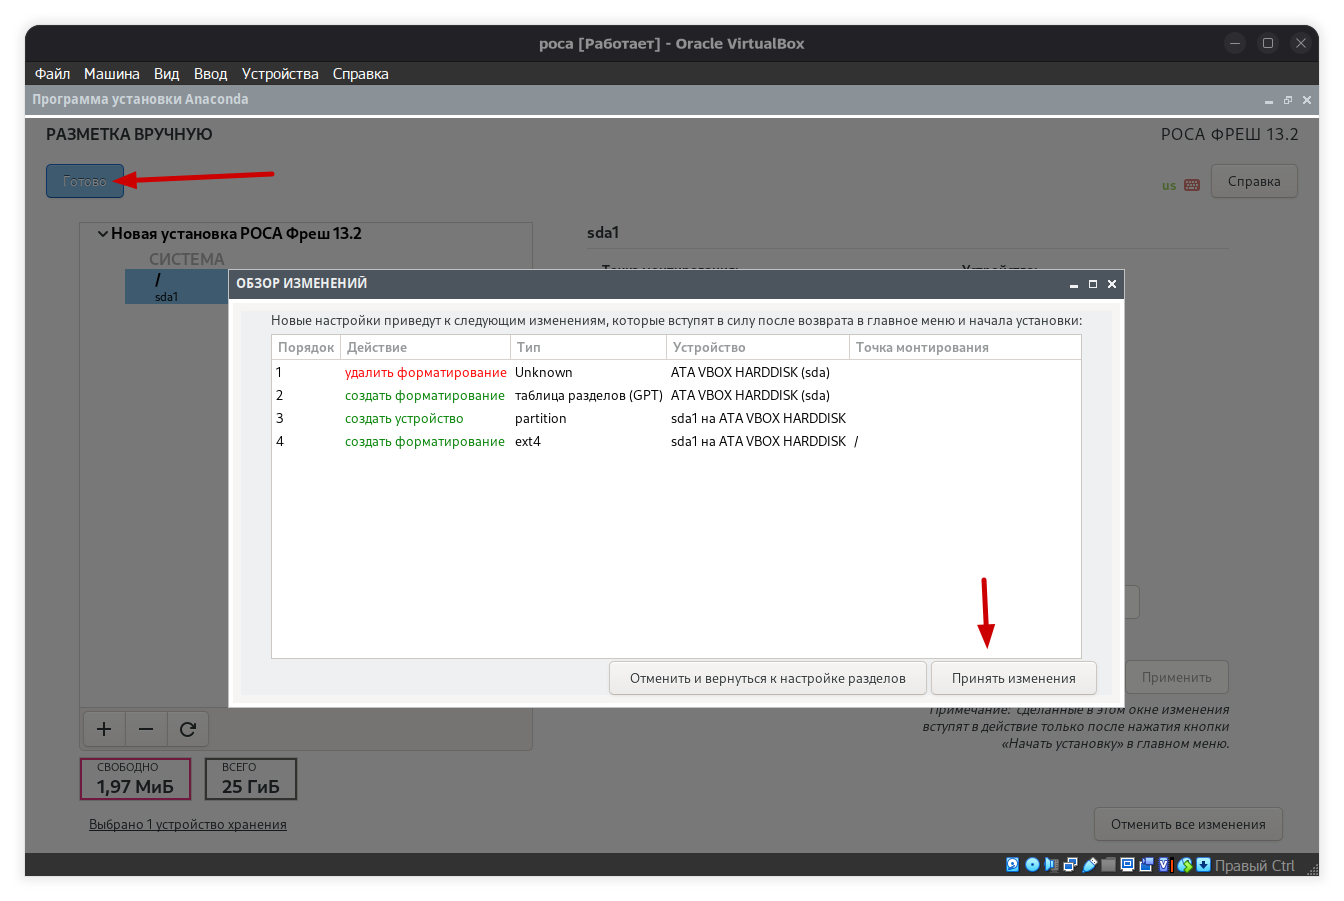1344x901 pixels.
Task: Click the таблица разделов (GPT) cell
Action: click(x=589, y=395)
